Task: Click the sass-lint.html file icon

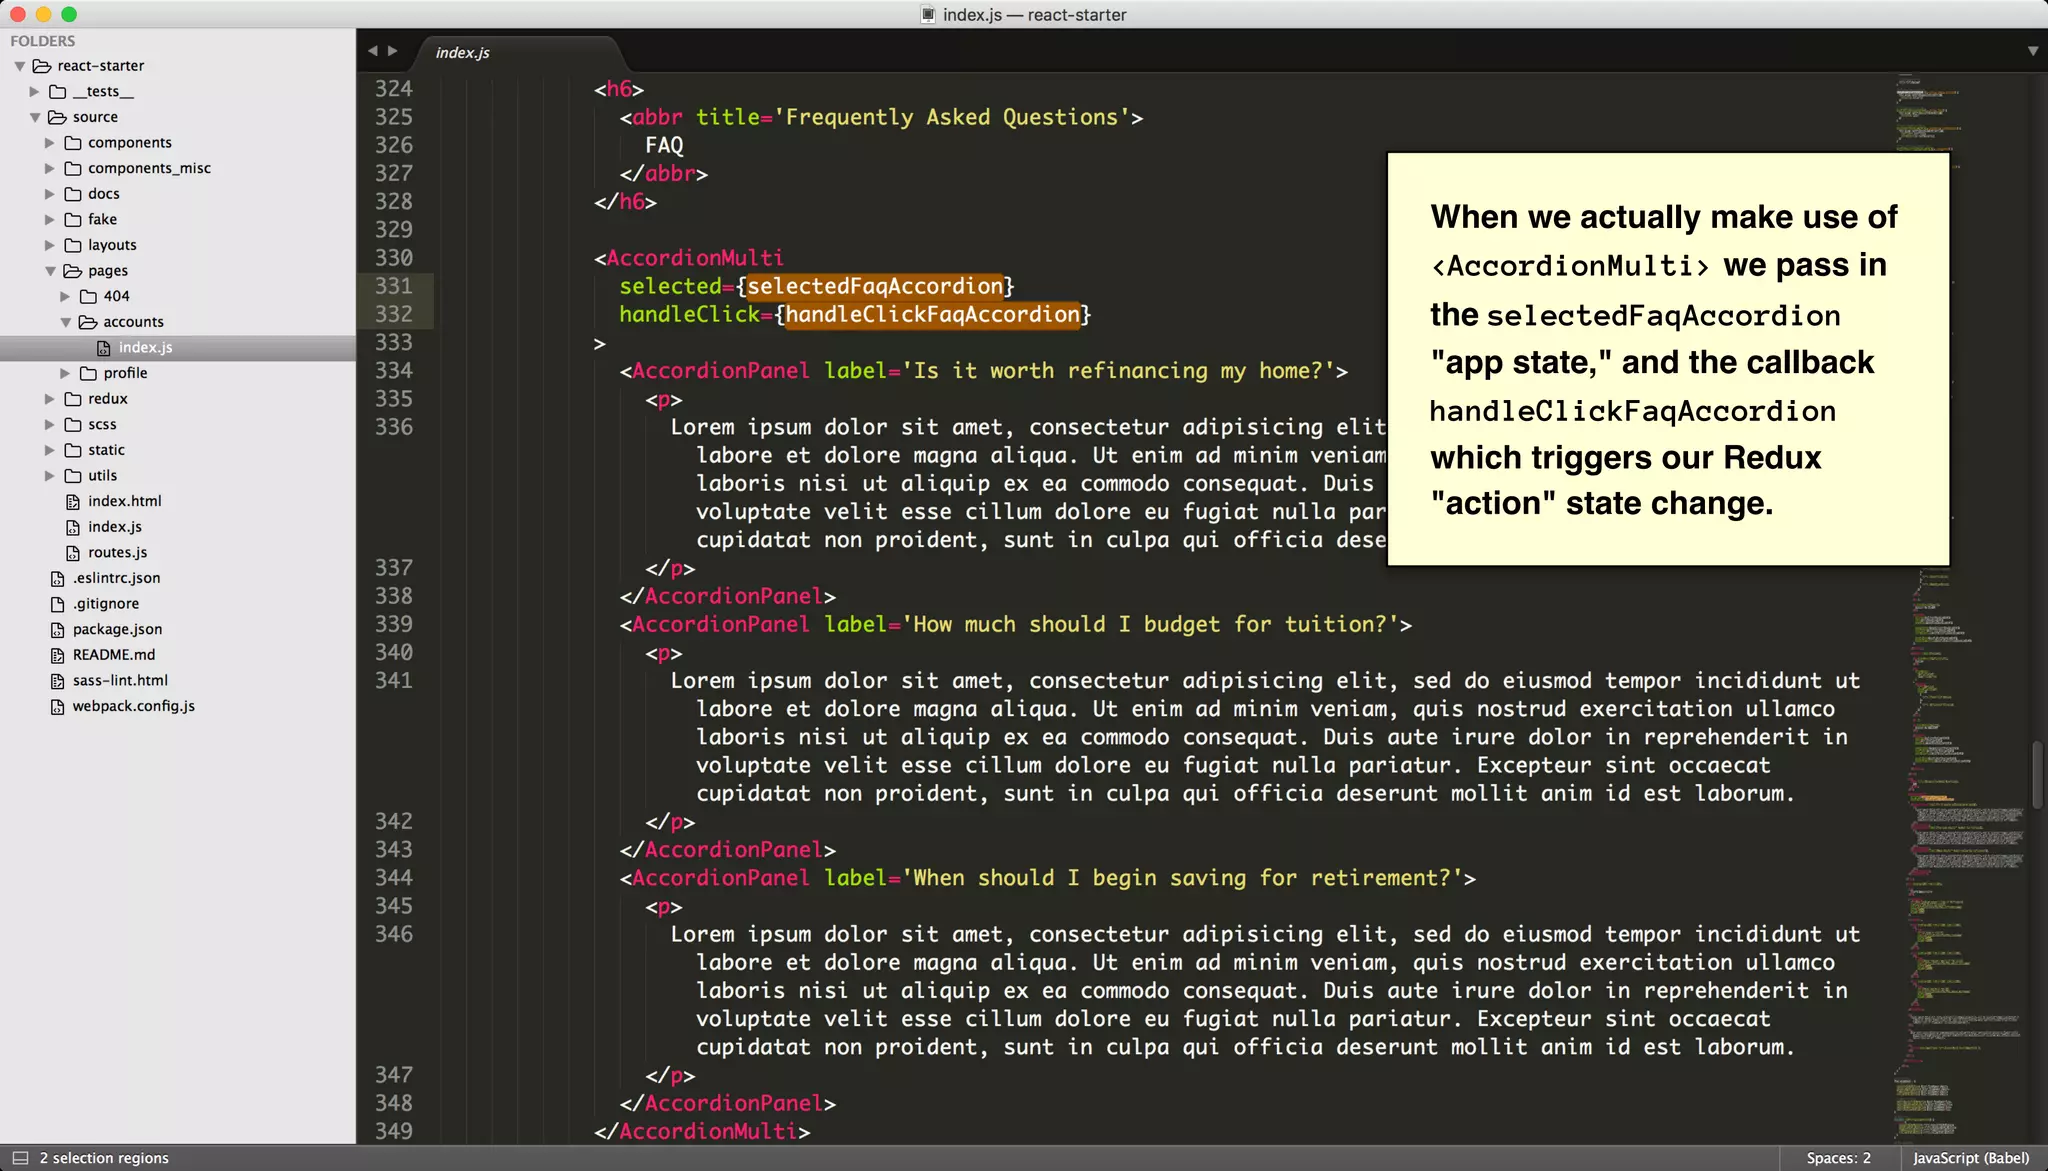Action: pyautogui.click(x=58, y=681)
